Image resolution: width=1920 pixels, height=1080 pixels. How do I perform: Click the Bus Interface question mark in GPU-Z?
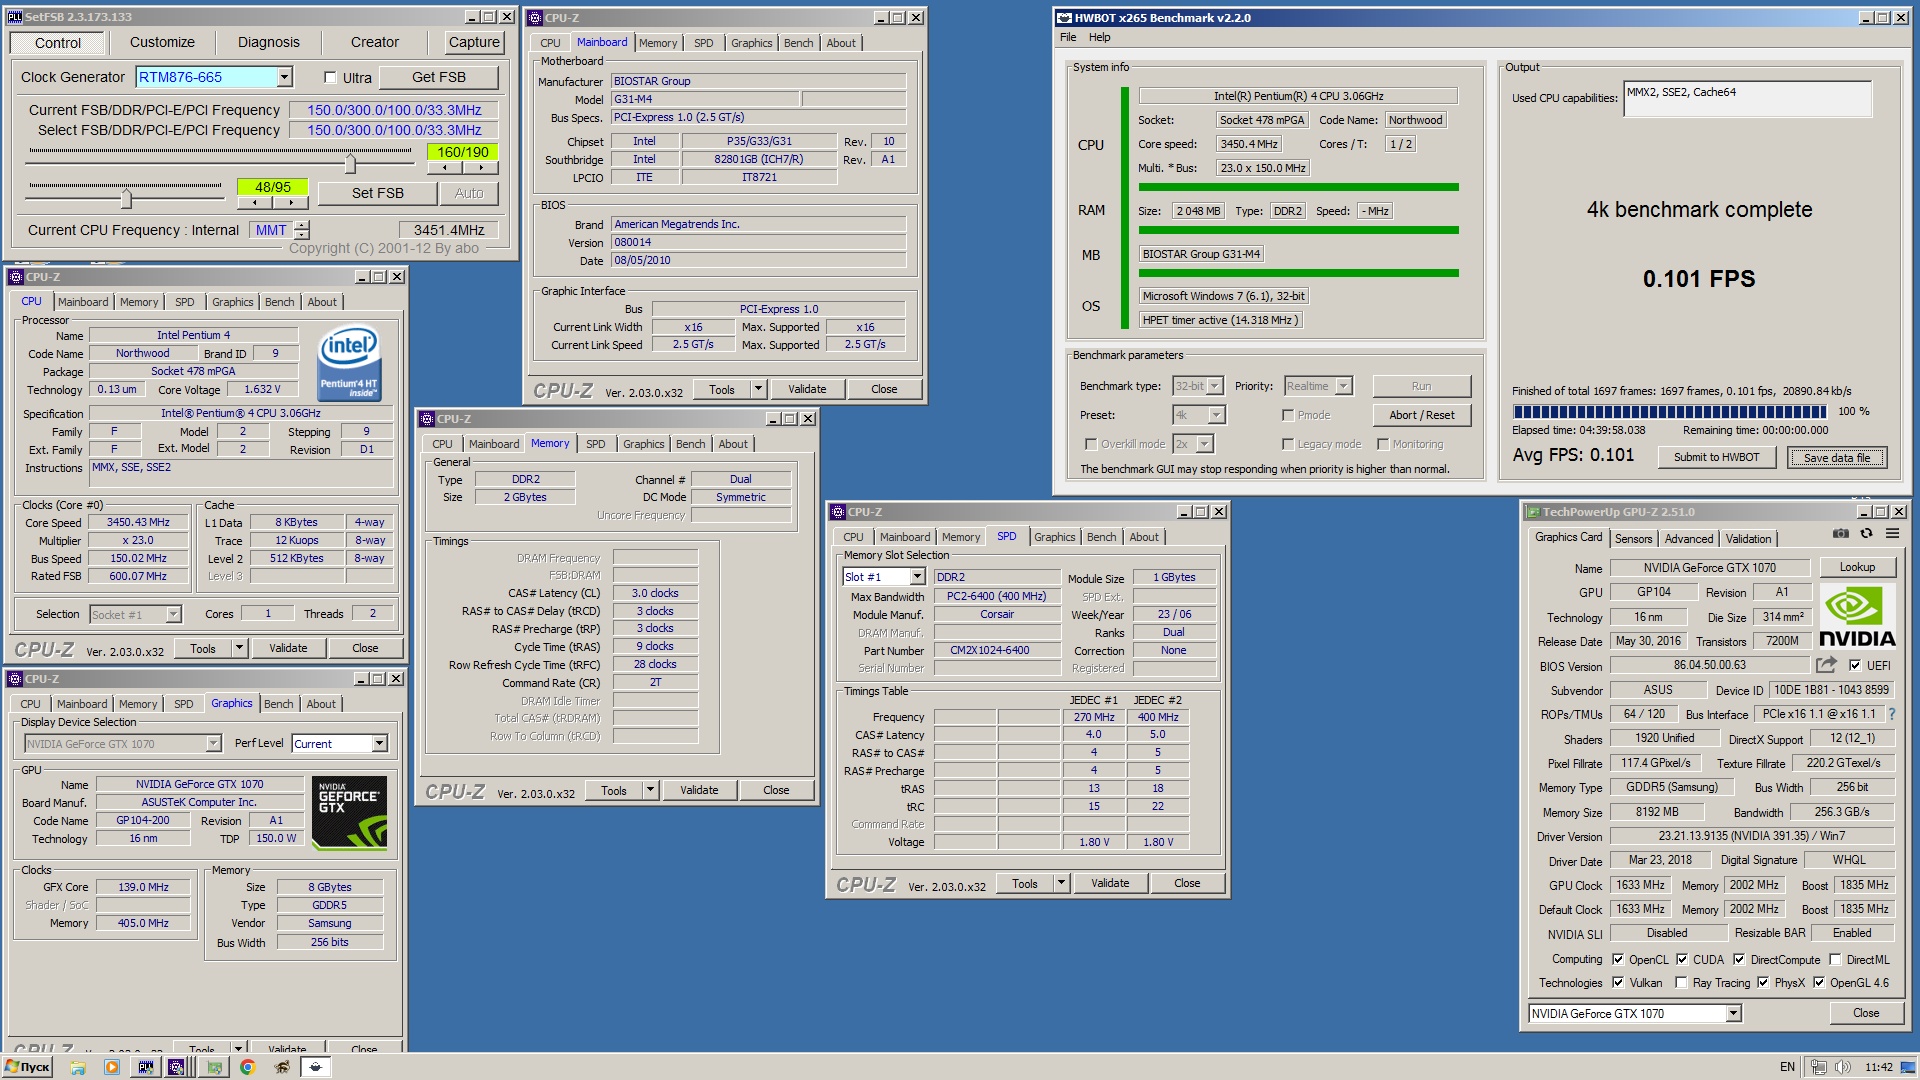[x=1892, y=714]
